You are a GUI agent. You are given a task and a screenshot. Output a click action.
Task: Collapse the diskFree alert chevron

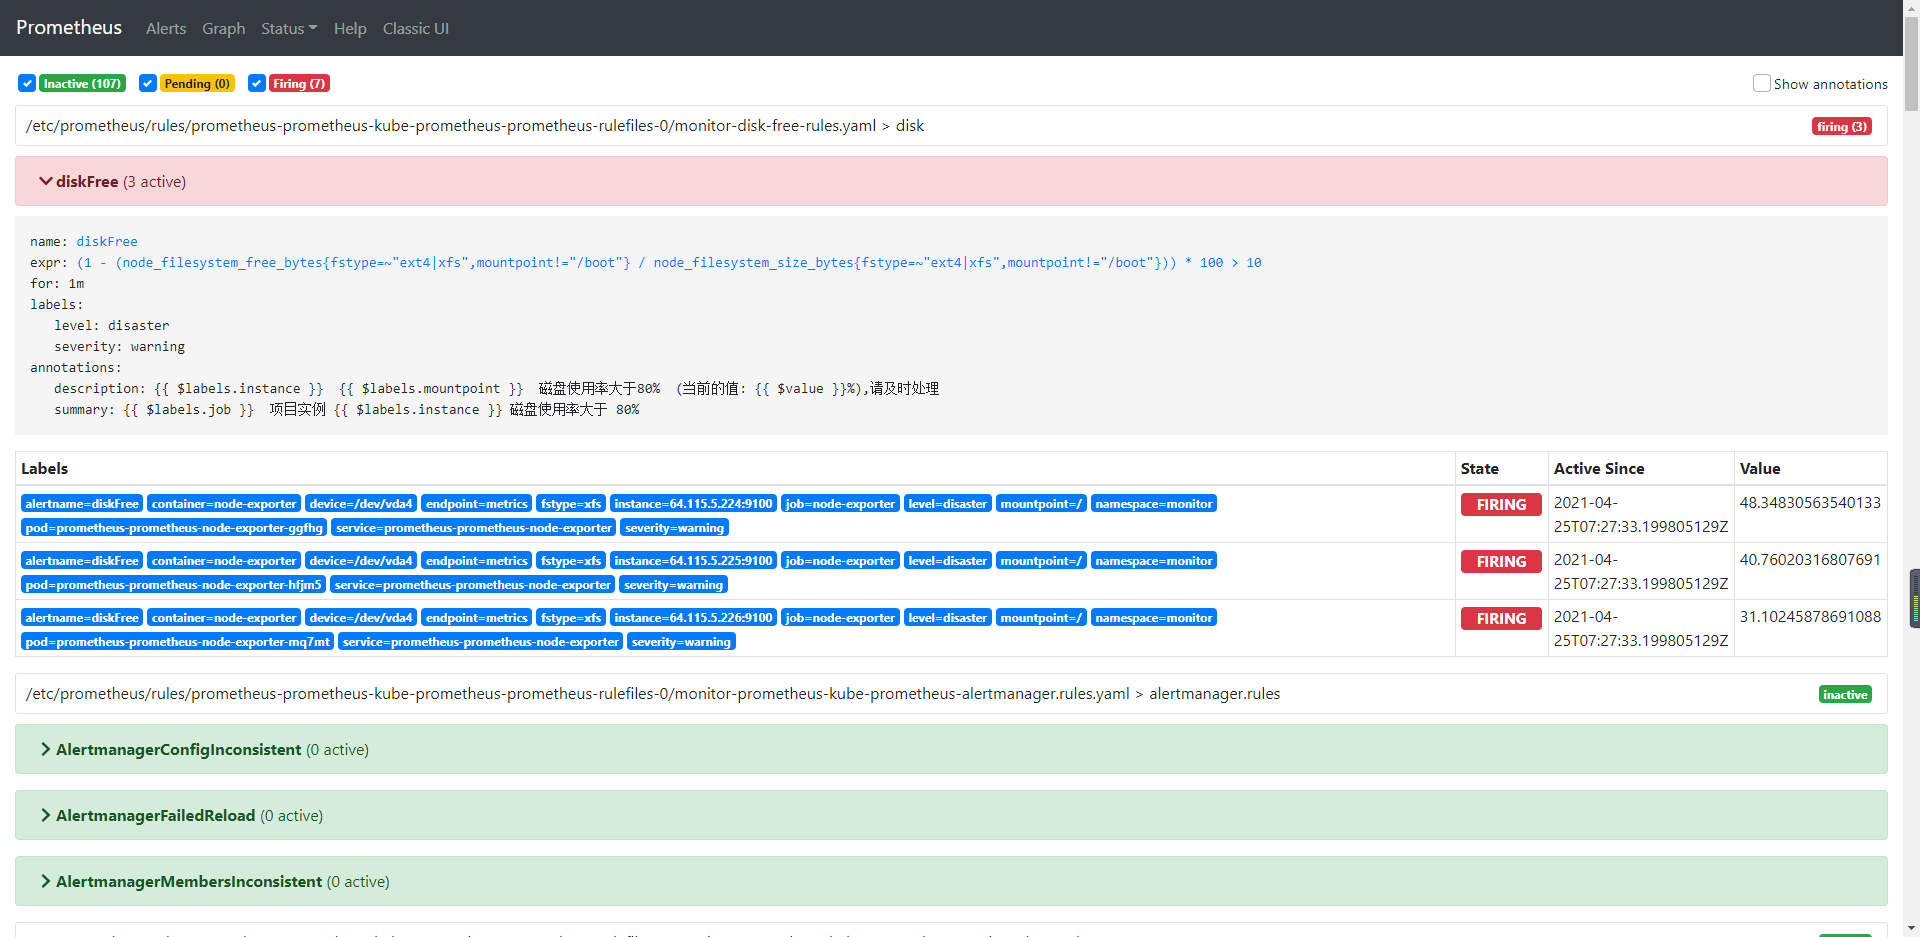(45, 181)
